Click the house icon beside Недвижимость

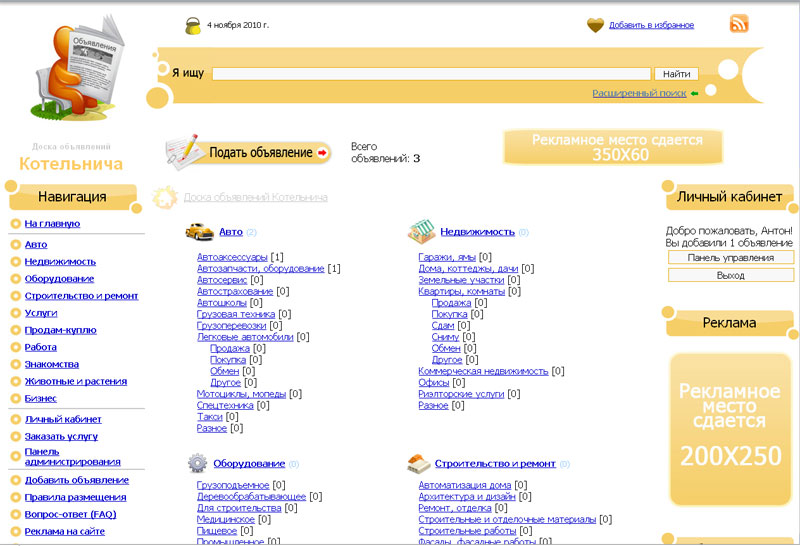[421, 232]
